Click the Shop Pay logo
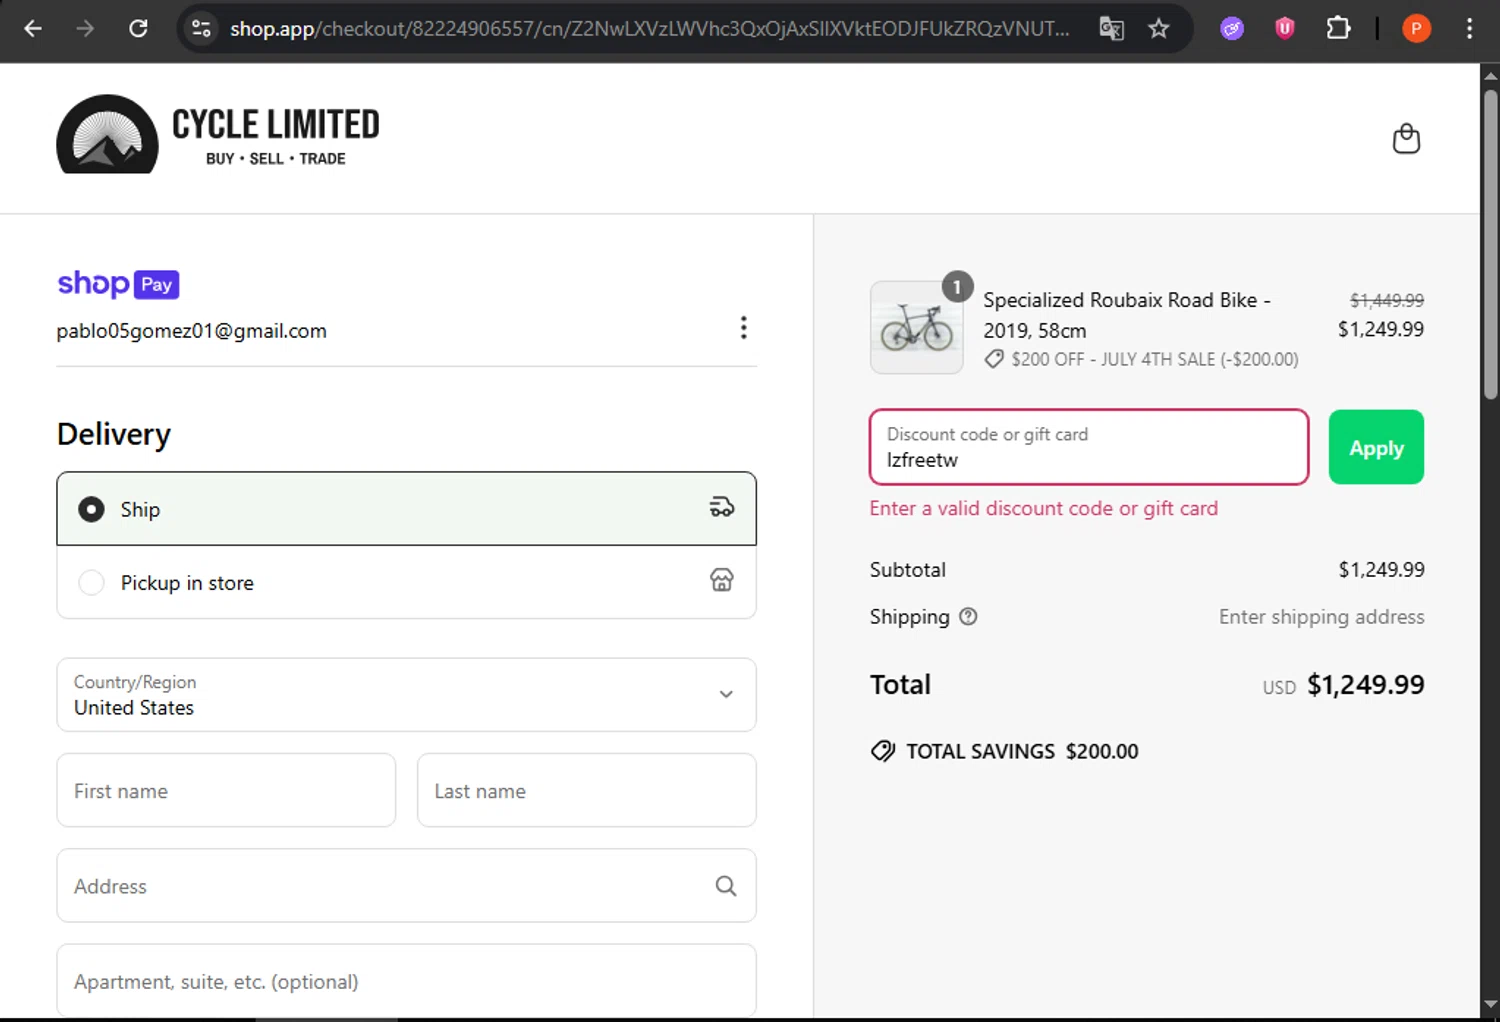The width and height of the screenshot is (1500, 1022). click(x=118, y=284)
